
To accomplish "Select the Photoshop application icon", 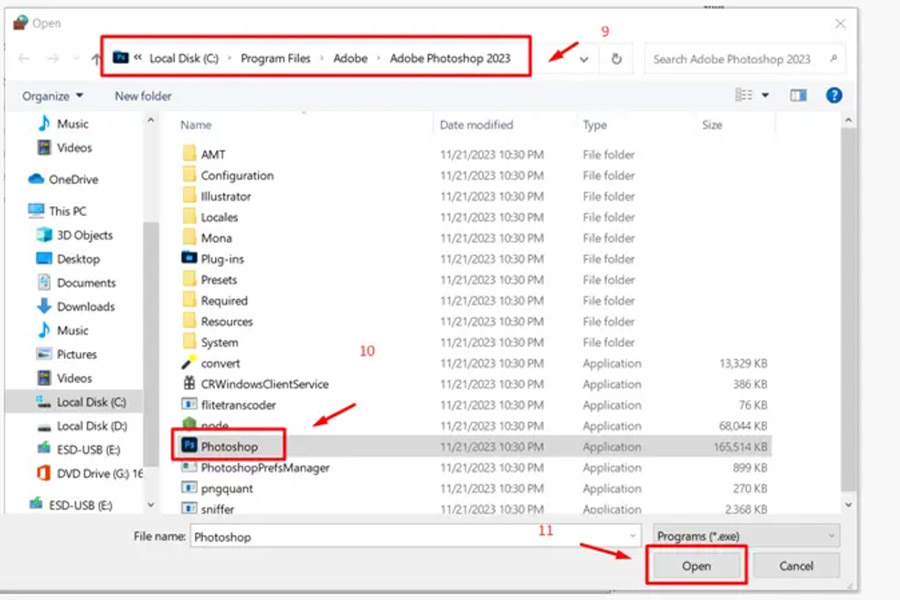I will pyautogui.click(x=189, y=446).
